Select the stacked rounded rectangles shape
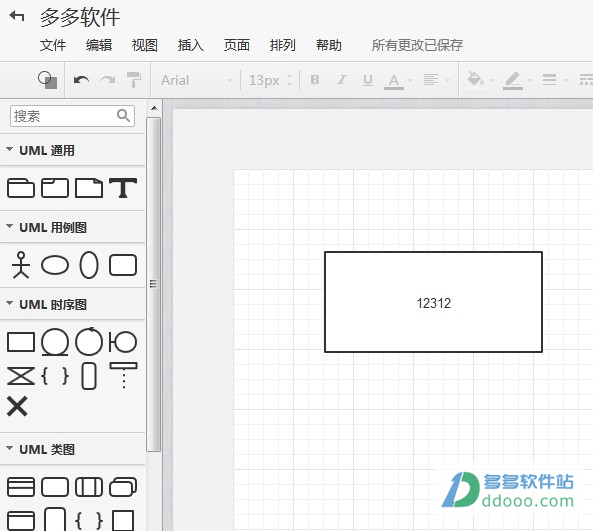Image resolution: width=593 pixels, height=531 pixels. pos(123,487)
